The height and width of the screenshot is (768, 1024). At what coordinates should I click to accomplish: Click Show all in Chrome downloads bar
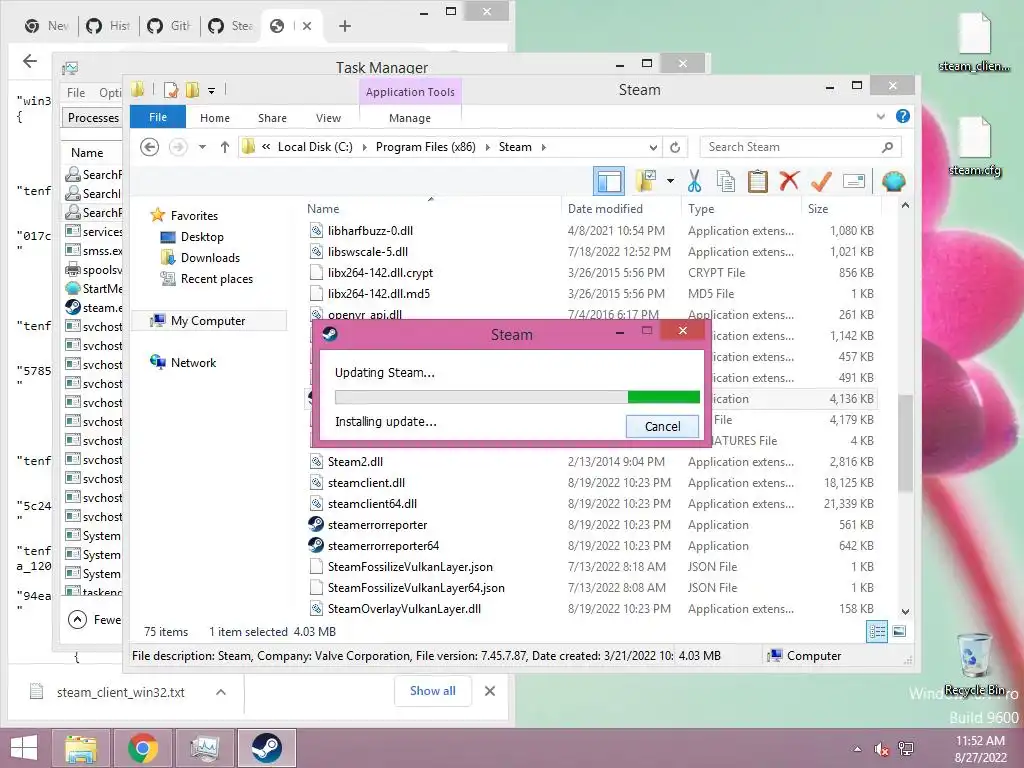pos(432,691)
